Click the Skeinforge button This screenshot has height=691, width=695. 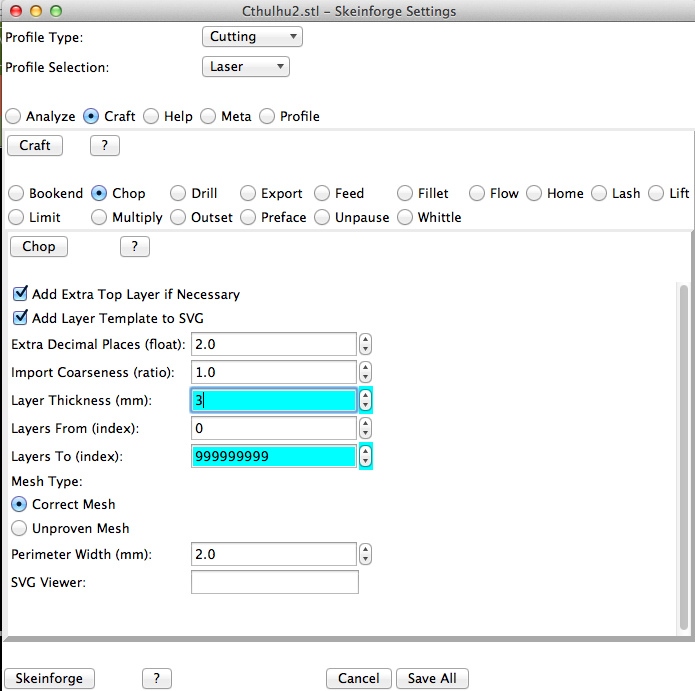[x=49, y=679]
